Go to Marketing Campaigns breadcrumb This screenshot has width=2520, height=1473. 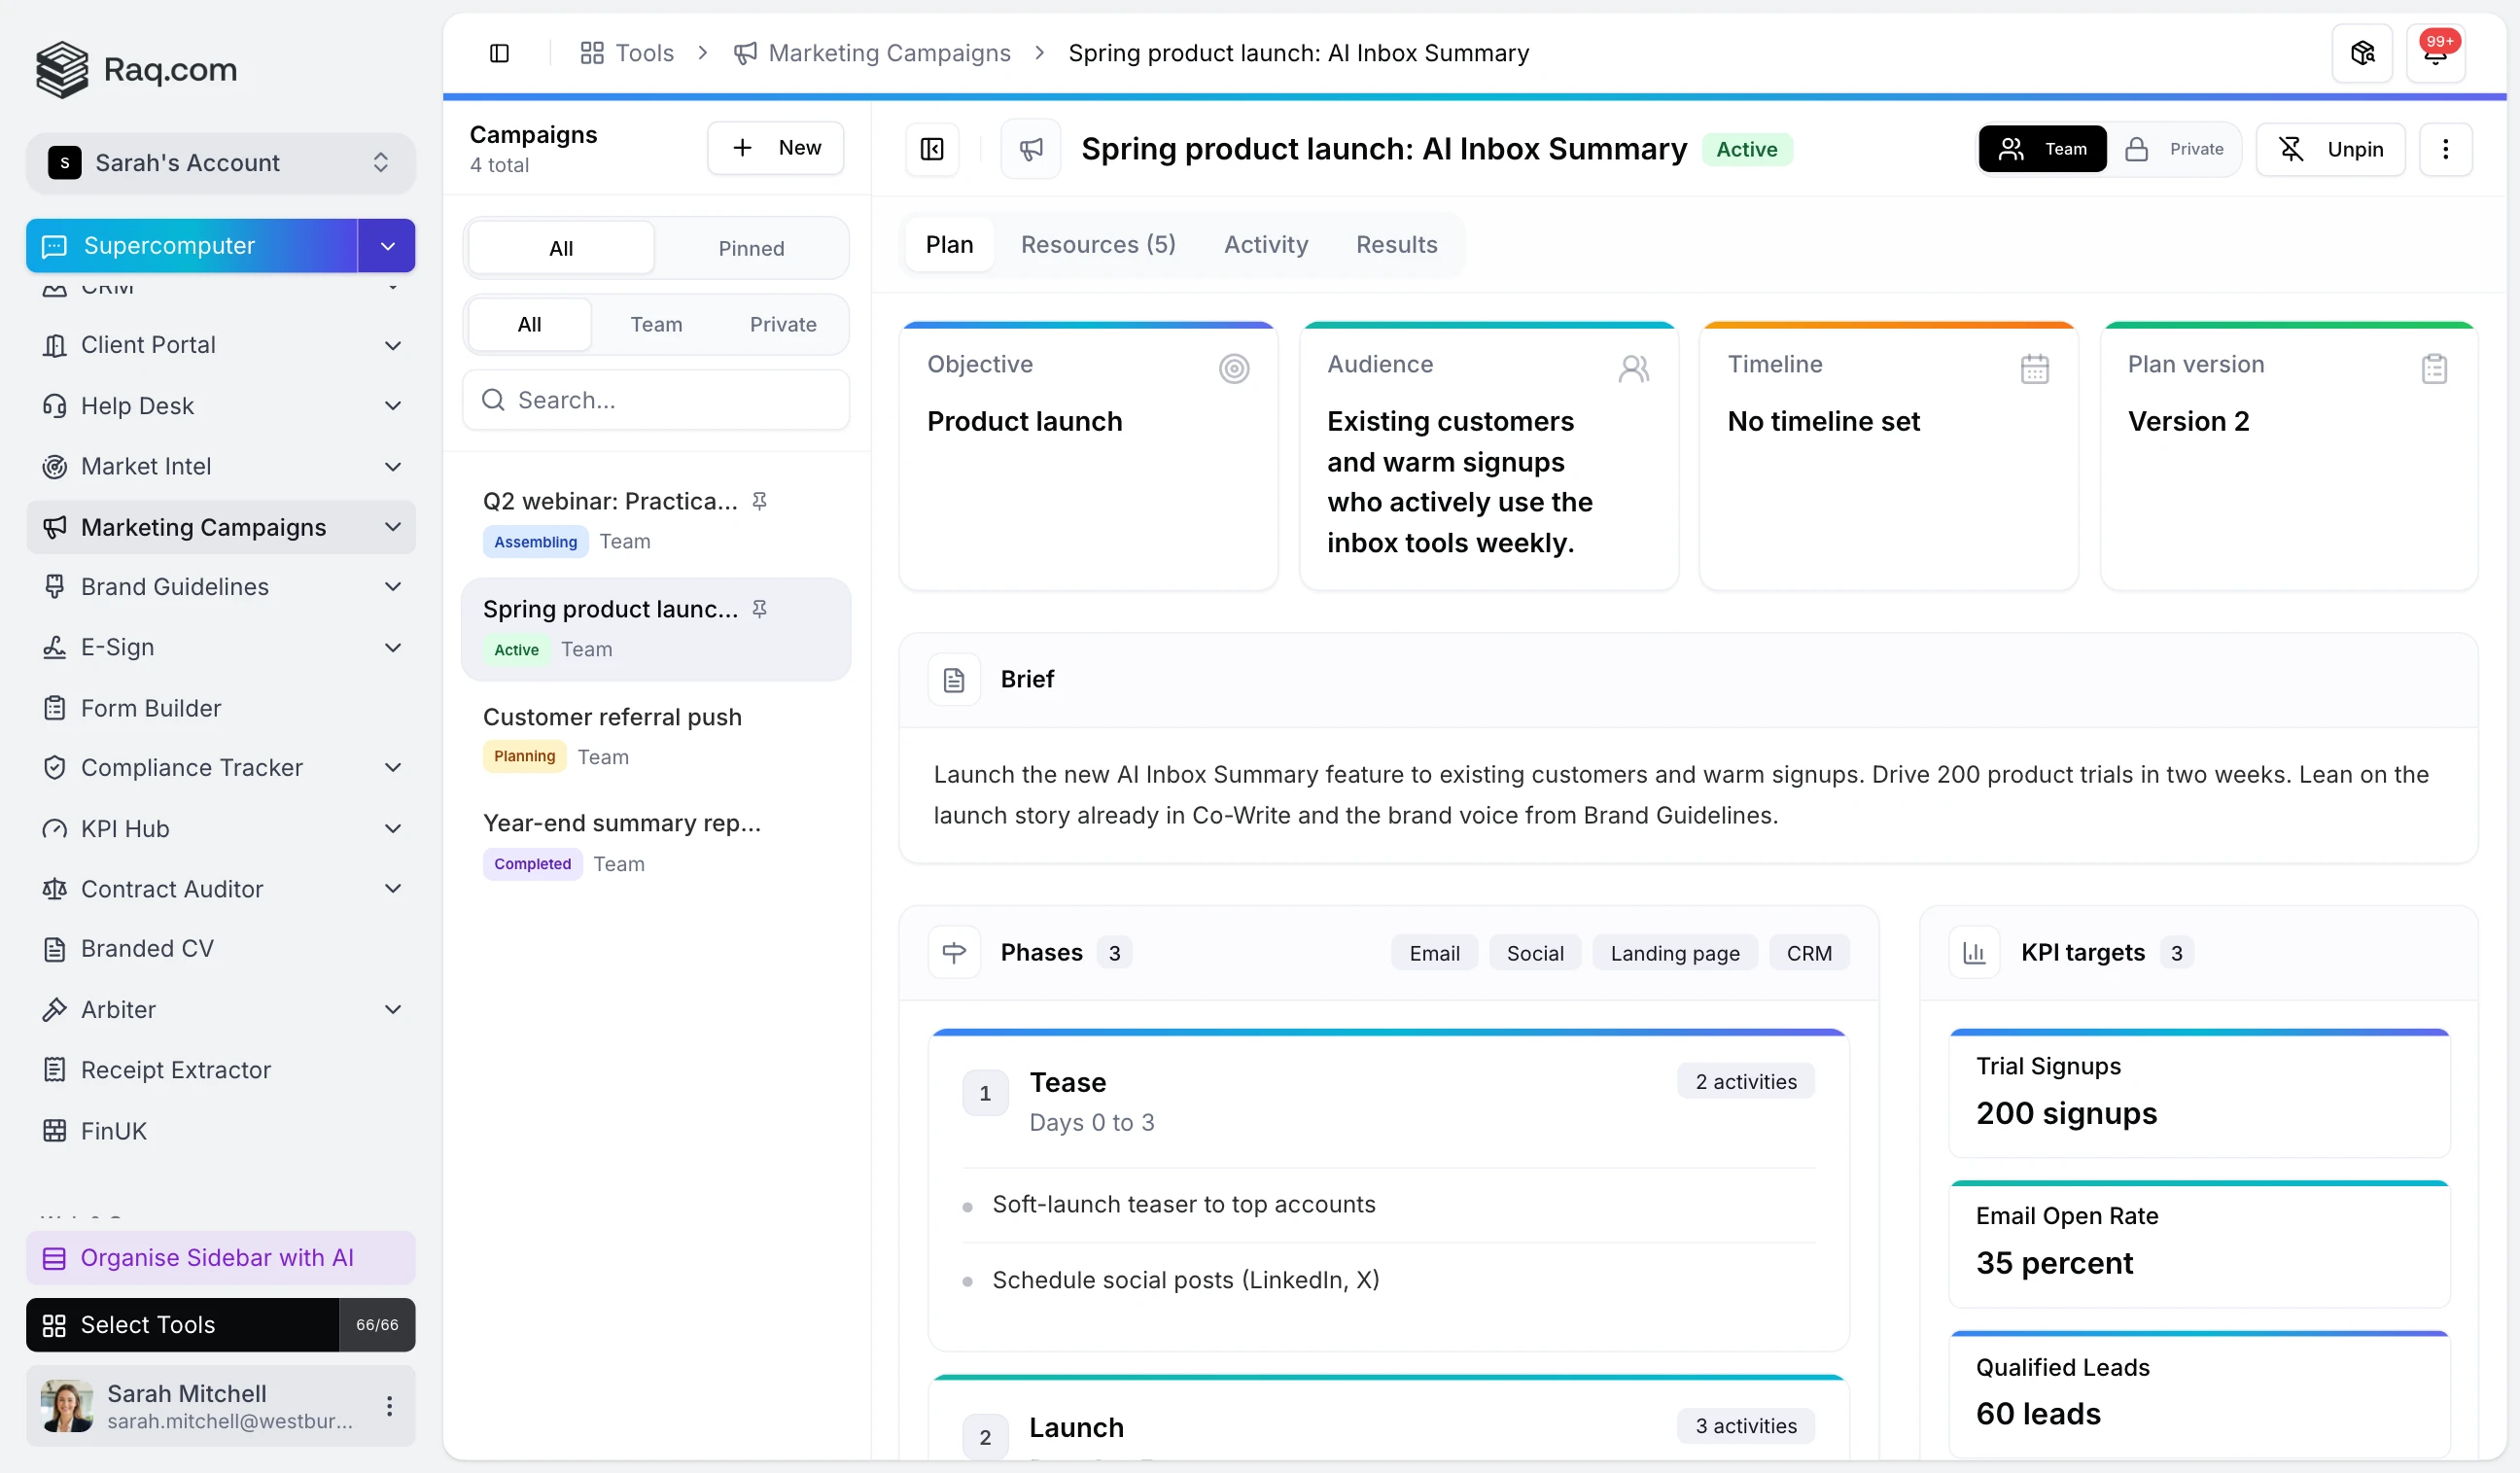pos(872,53)
